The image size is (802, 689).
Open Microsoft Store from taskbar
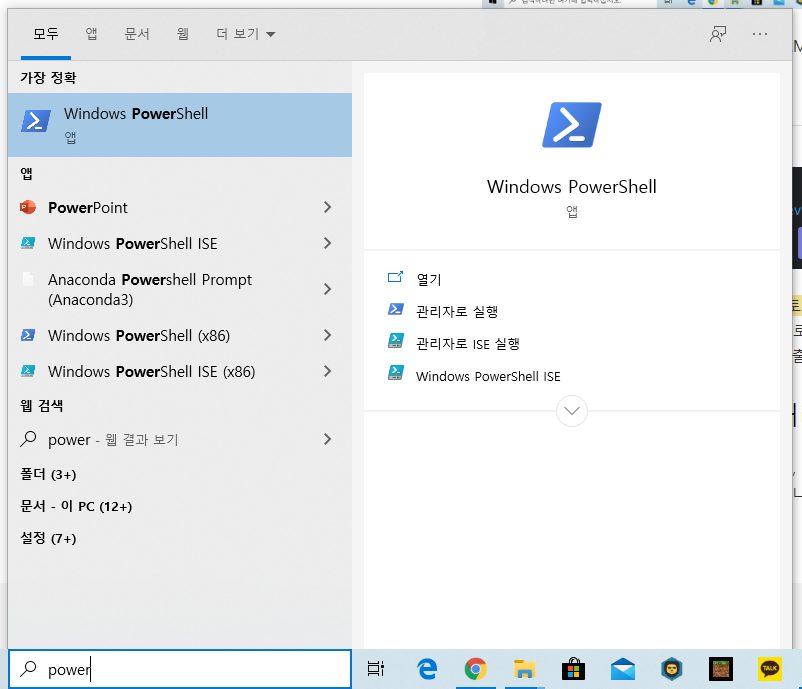point(573,669)
